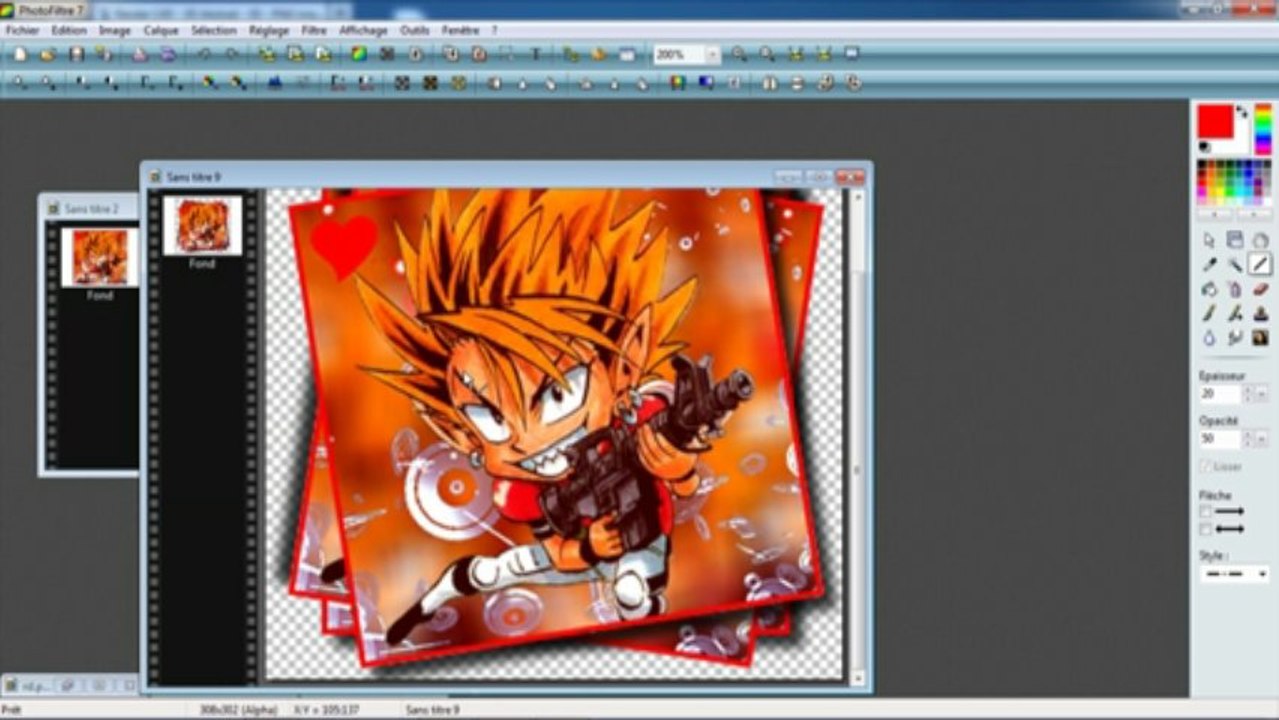Choose the Selection arrow tool
The width and height of the screenshot is (1279, 720).
coord(1209,240)
